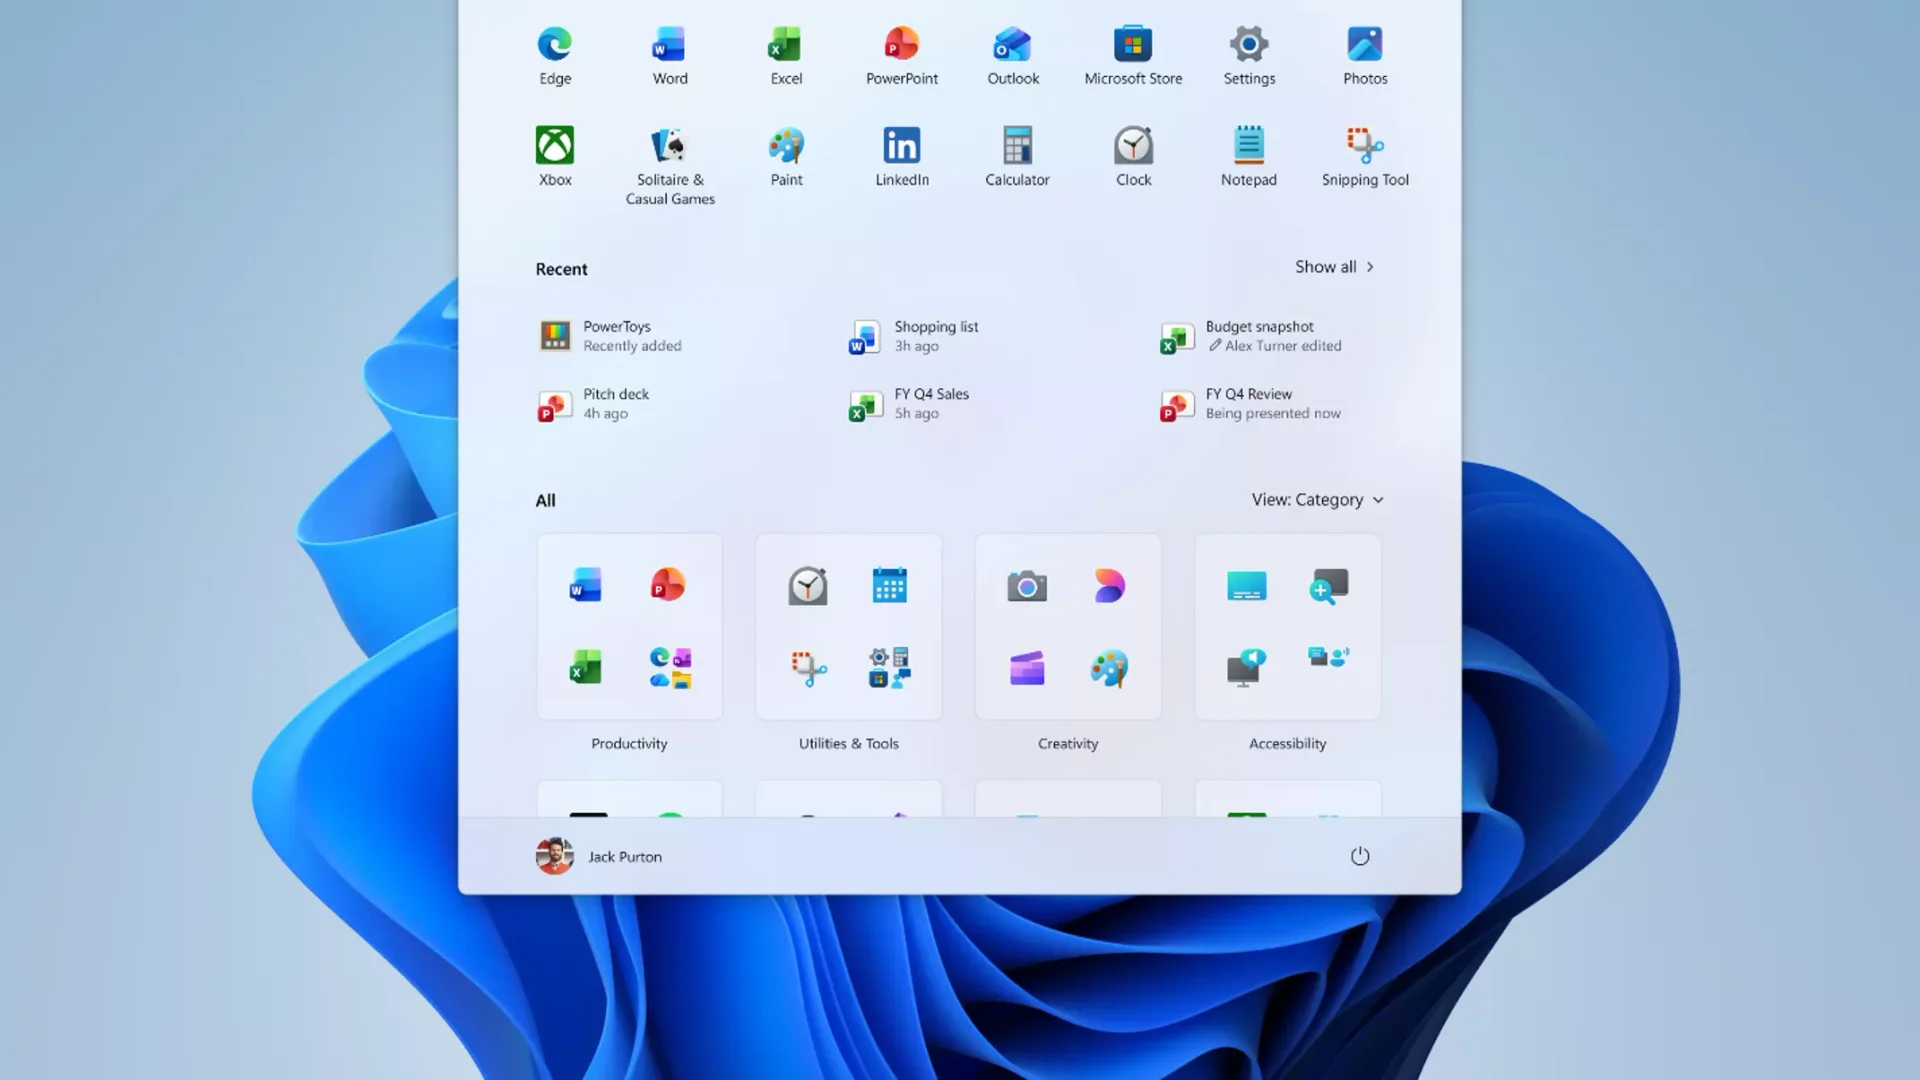Open Jack Purton user account menu

pyautogui.click(x=599, y=856)
